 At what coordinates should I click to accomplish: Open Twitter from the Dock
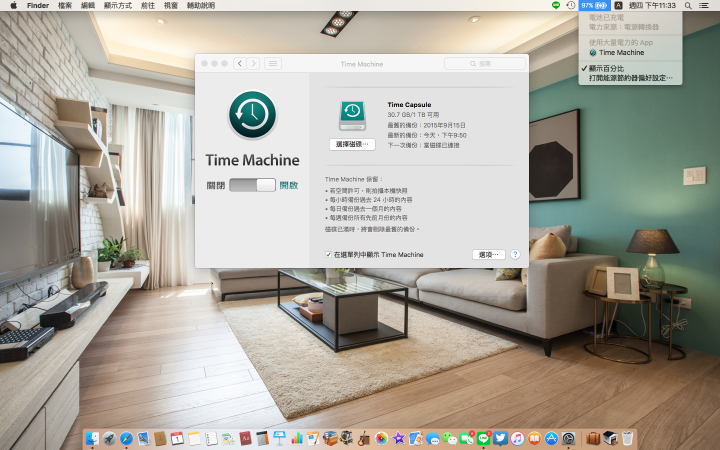[501, 439]
